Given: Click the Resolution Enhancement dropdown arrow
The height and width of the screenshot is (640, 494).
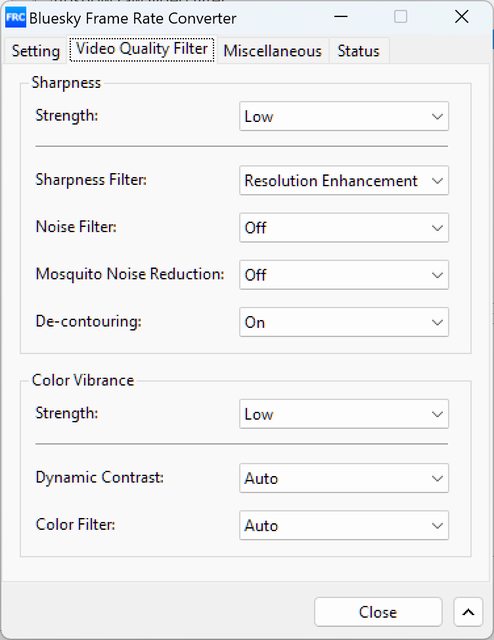Looking at the screenshot, I should pyautogui.click(x=437, y=180).
